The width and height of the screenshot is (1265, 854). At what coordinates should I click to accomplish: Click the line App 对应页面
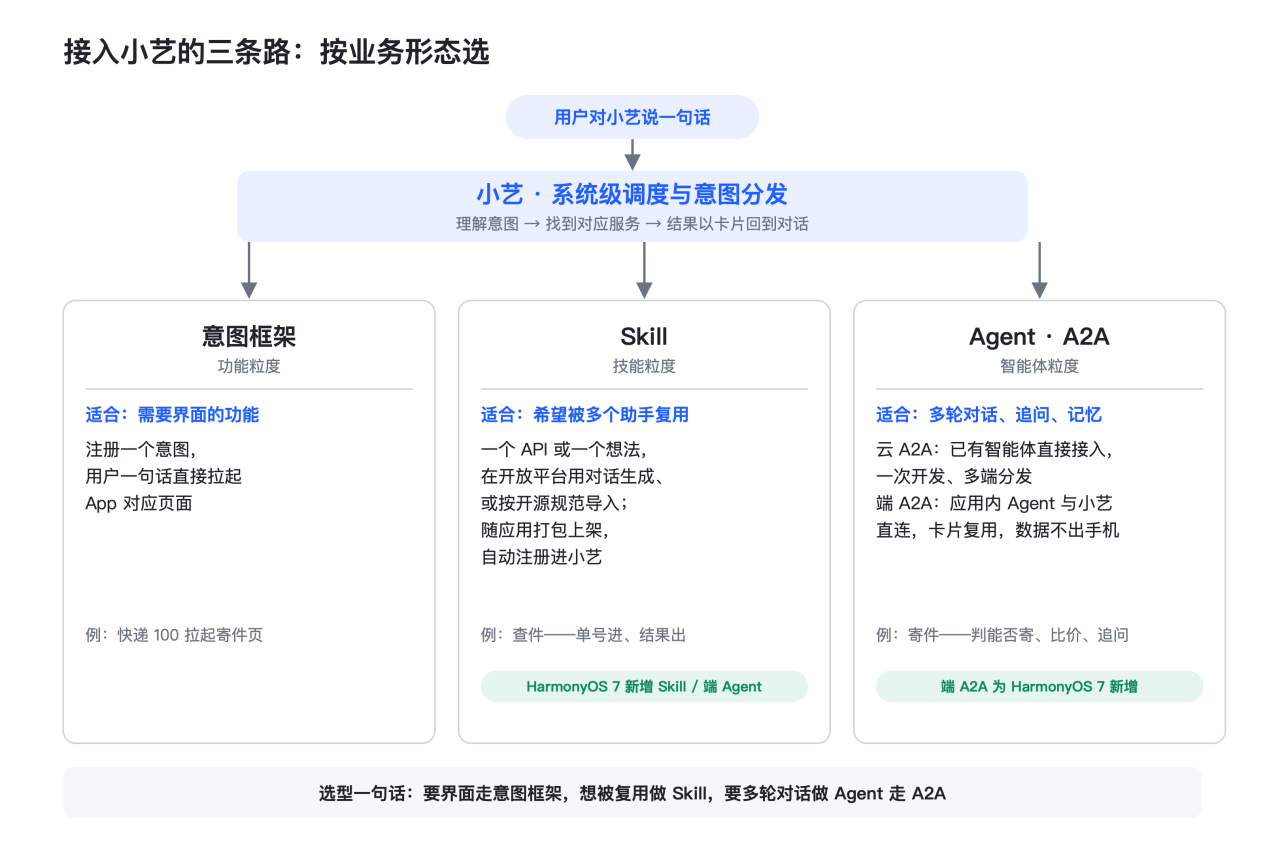(139, 503)
